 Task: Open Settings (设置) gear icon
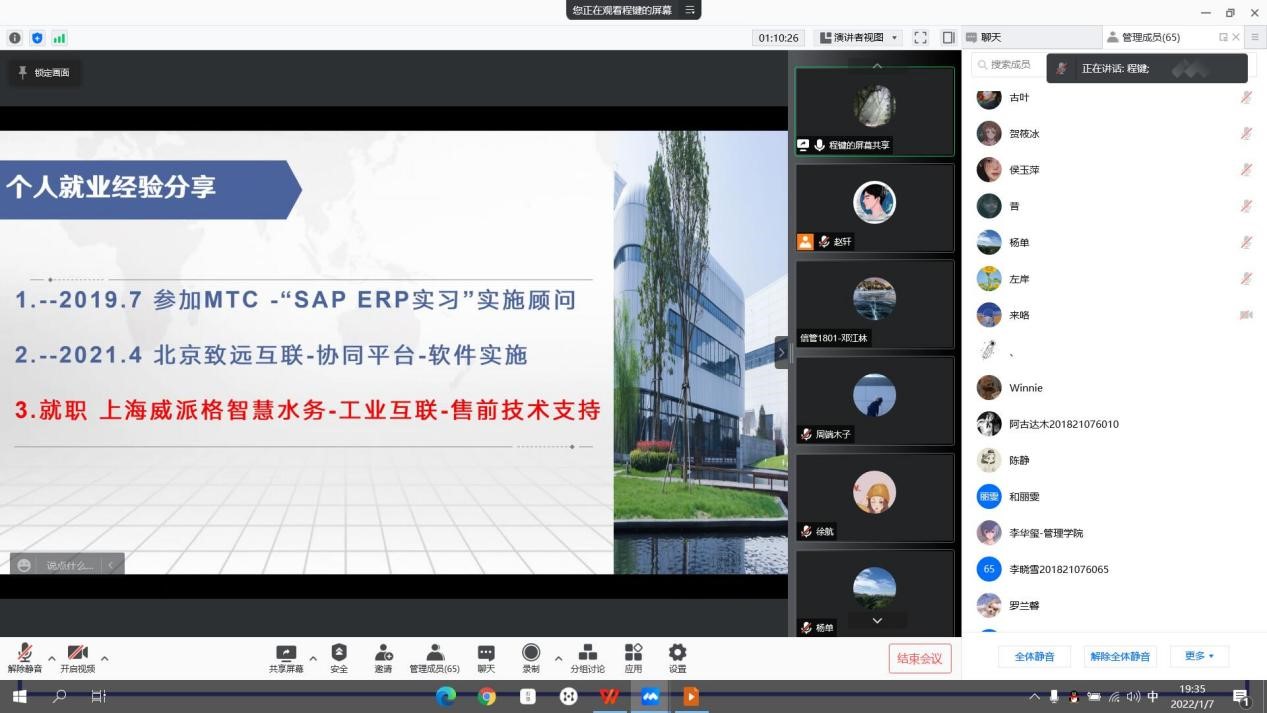point(678,657)
